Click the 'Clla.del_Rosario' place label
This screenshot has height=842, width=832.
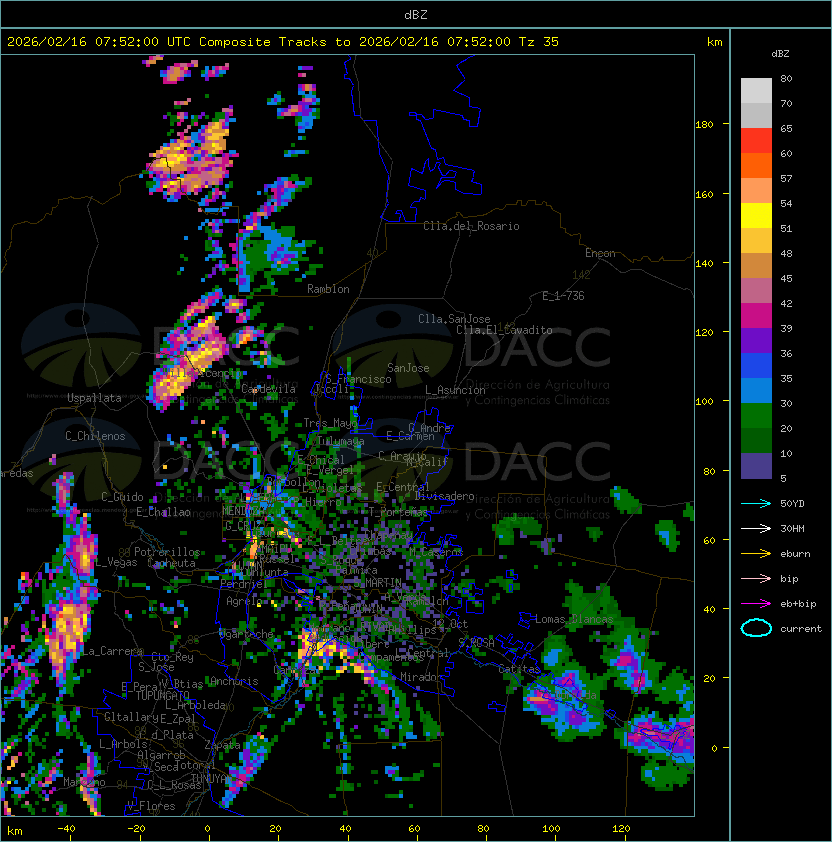(471, 226)
